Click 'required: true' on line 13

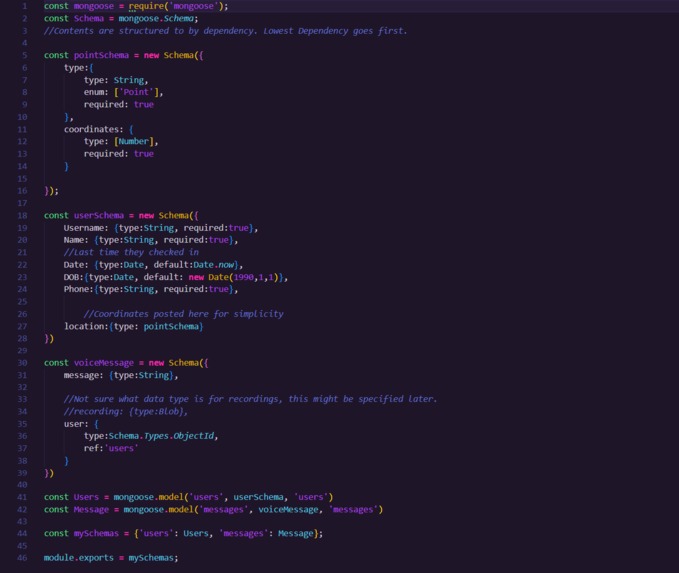pyautogui.click(x=119, y=154)
